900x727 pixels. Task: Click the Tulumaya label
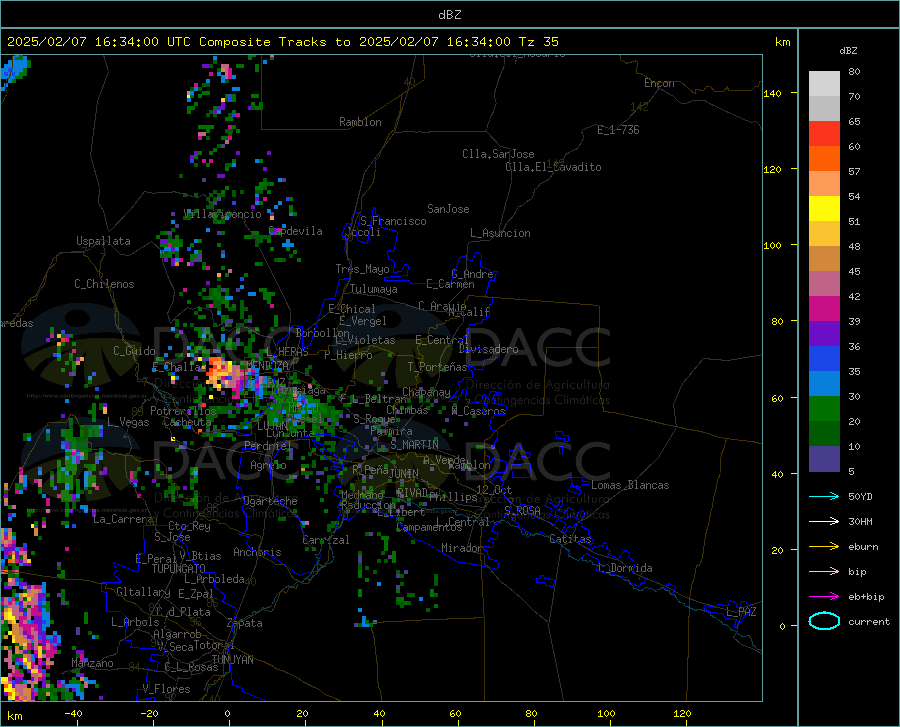[x=374, y=289]
